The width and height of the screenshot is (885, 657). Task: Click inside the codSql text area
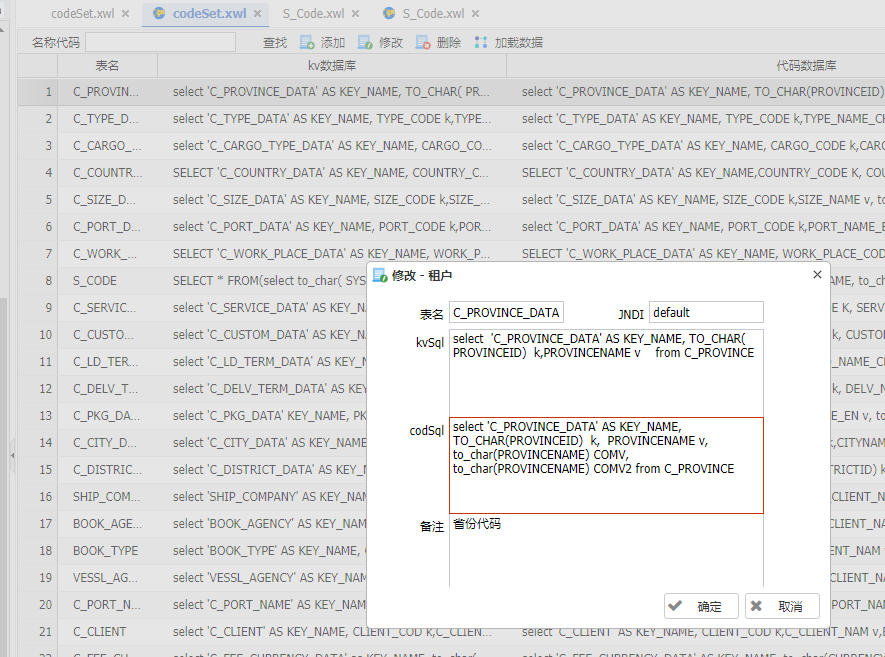click(x=606, y=466)
